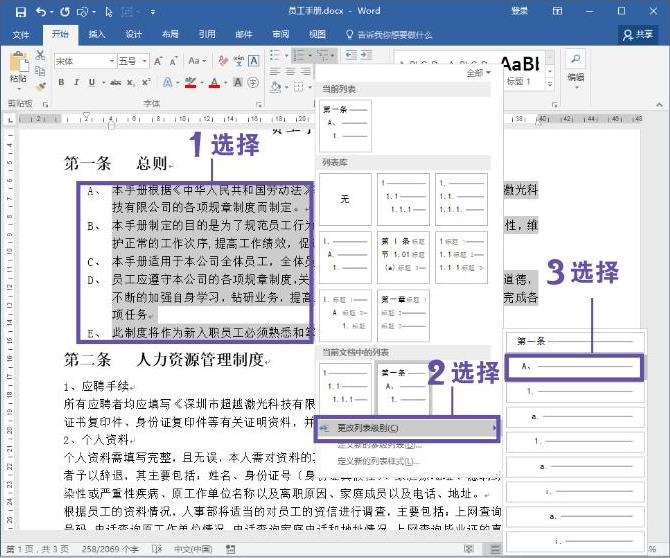Open the list filter dropdown in the list panel

click(478, 73)
